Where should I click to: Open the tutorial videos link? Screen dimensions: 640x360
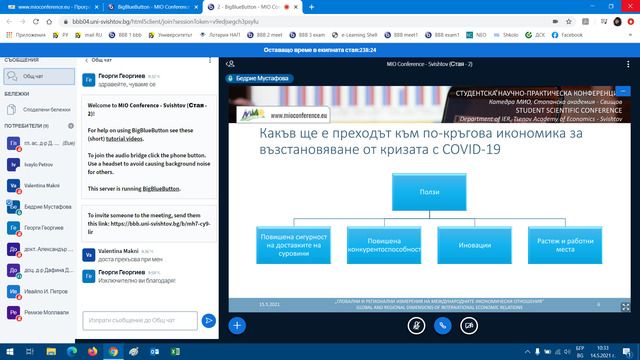(x=124, y=139)
